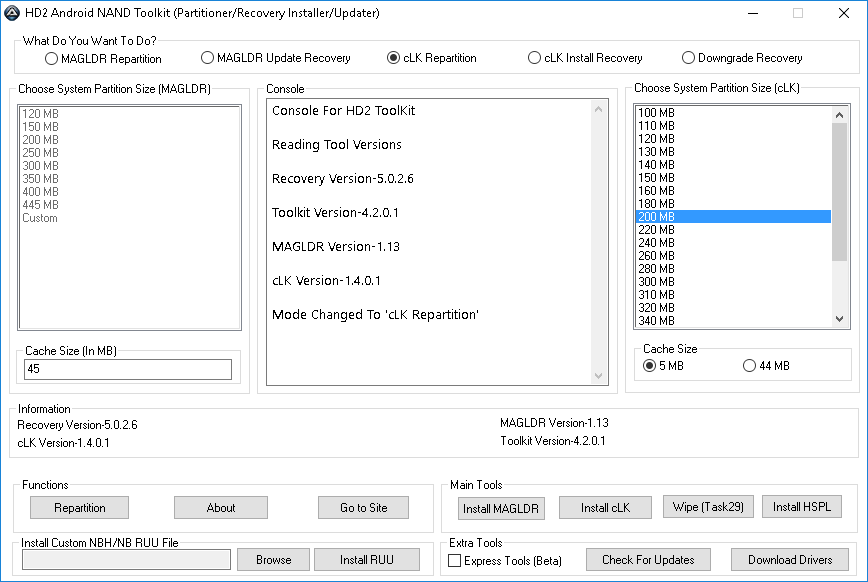
Task: Select 150 MB in cLK partition list
Action: pos(733,178)
